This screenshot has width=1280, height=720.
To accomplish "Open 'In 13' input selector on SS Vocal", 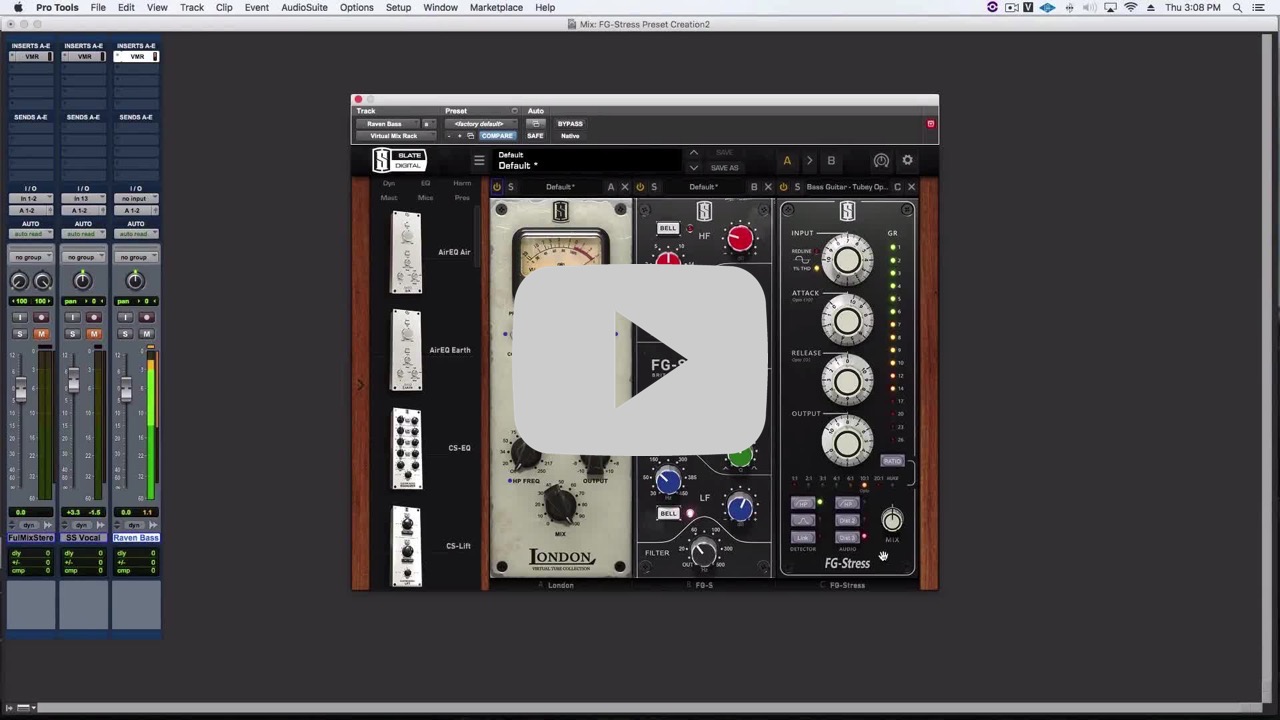I will pos(83,199).
